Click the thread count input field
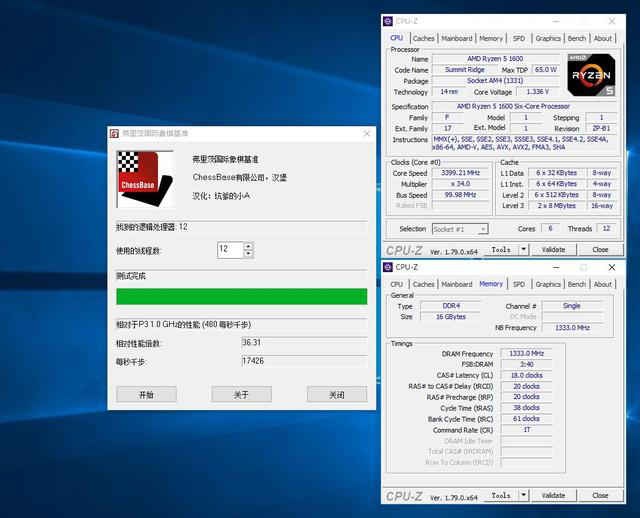Viewport: 640px width, 518px height. 229,249
